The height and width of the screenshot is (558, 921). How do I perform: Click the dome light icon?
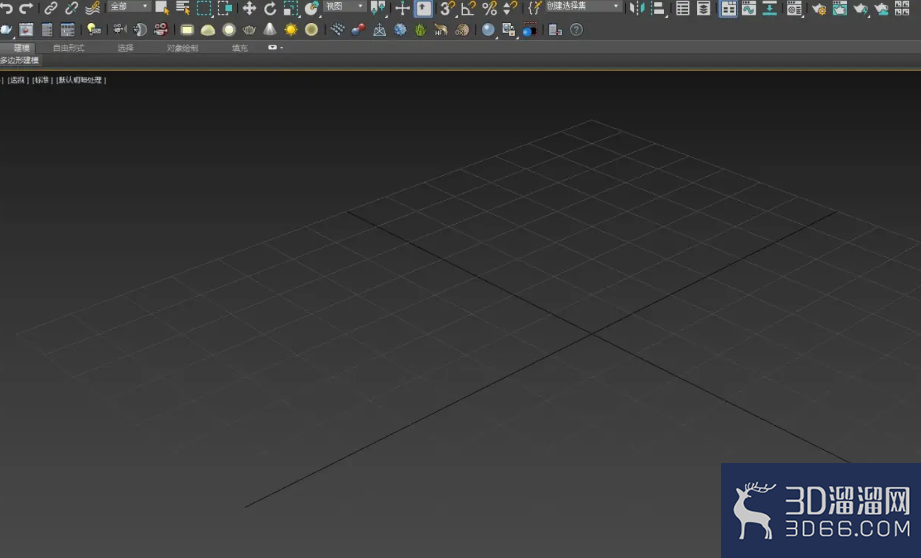pos(207,29)
